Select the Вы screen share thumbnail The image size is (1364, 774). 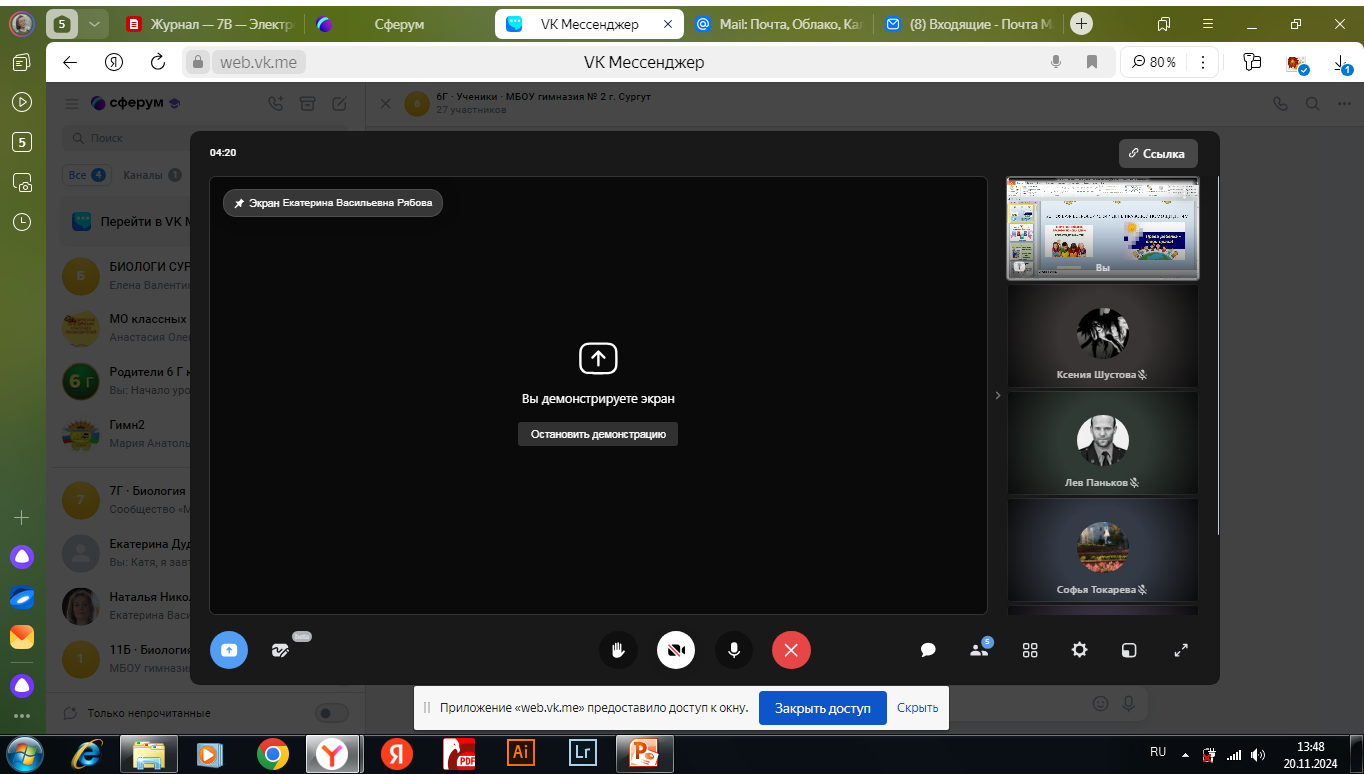pos(1102,229)
